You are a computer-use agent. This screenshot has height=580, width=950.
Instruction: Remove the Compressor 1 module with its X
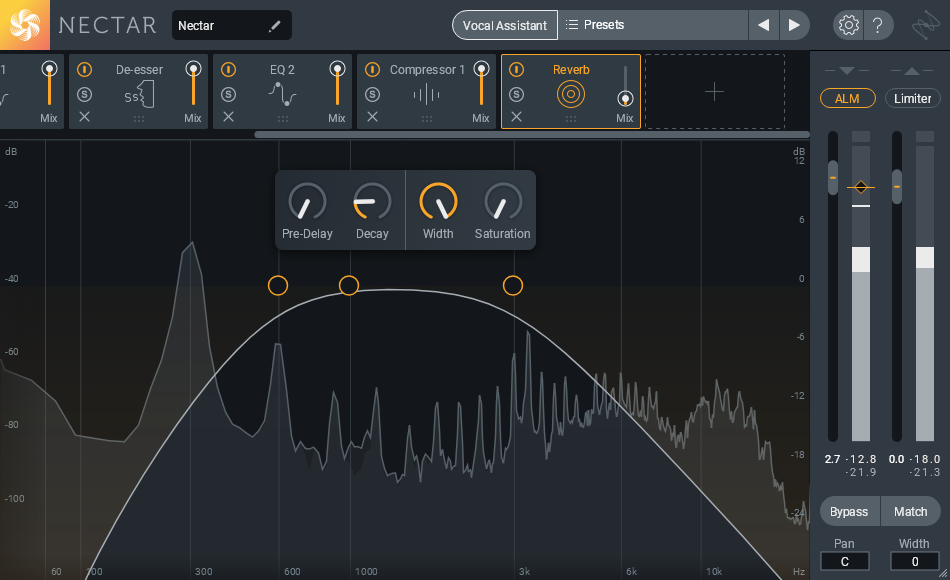[x=373, y=116]
